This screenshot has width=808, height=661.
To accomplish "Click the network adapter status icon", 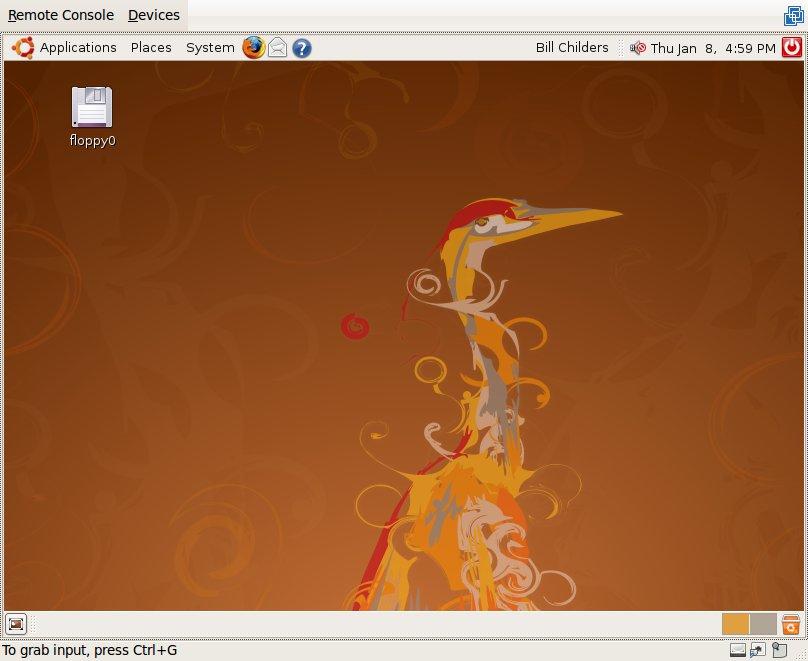I will click(x=758, y=650).
